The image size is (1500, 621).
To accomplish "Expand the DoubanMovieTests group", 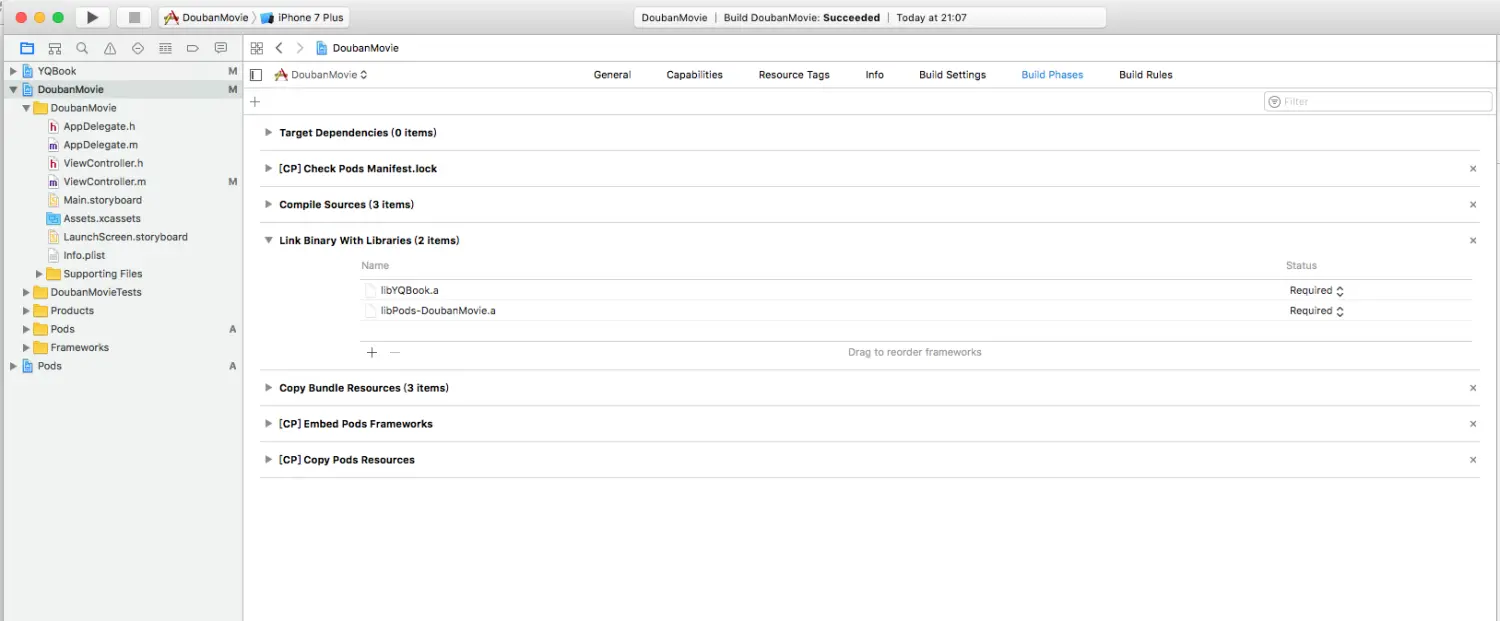I will tap(27, 292).
